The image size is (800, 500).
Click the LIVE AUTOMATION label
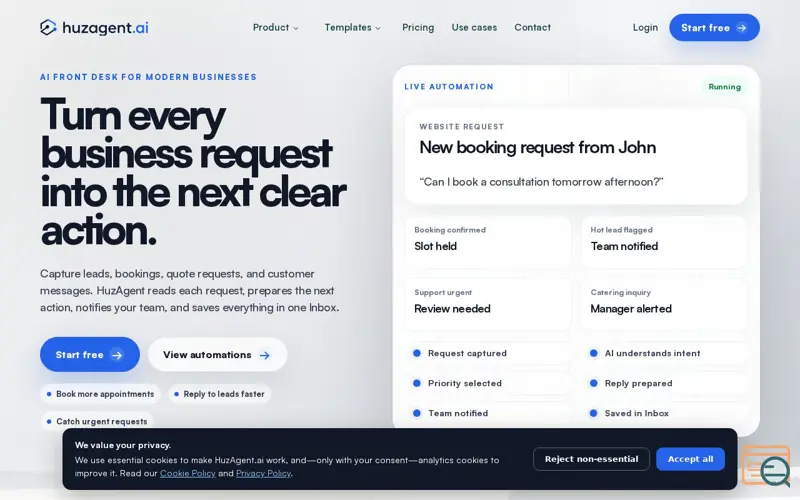click(449, 87)
